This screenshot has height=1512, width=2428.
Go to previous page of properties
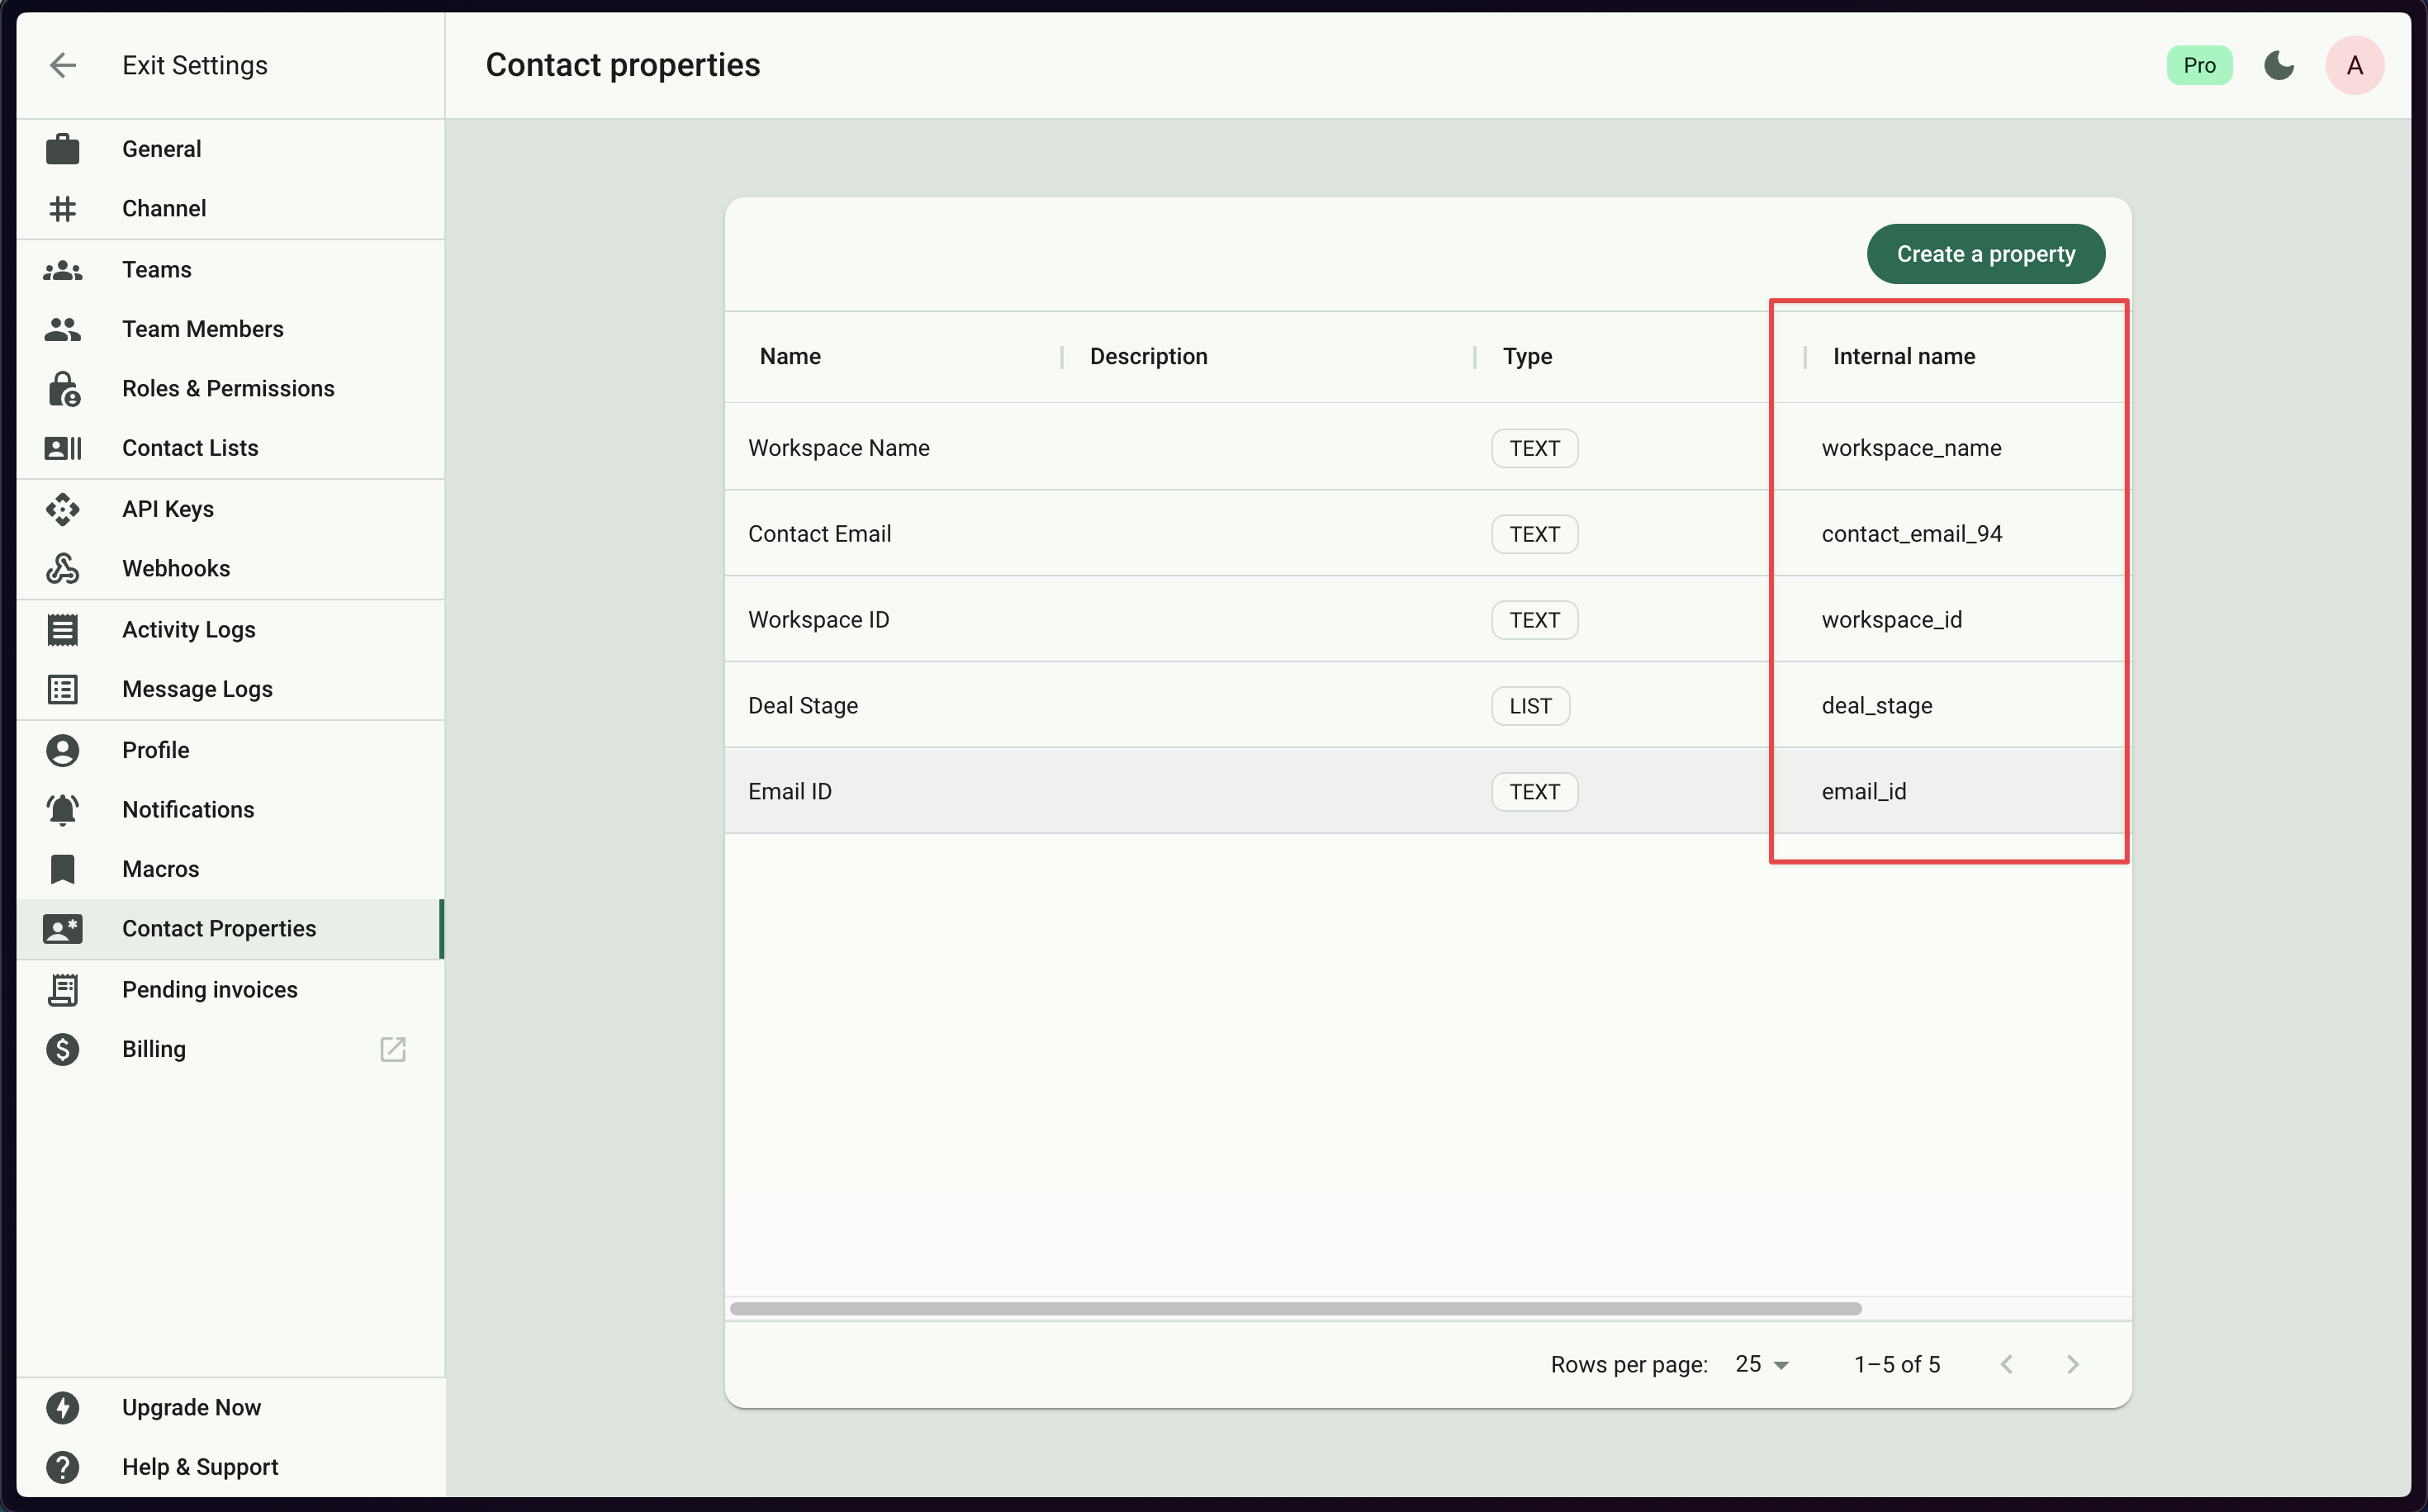tap(2006, 1364)
